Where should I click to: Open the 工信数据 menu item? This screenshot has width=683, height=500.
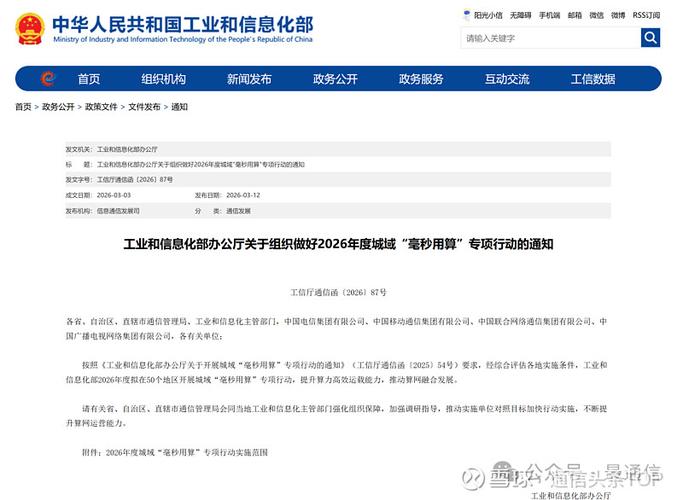click(593, 79)
